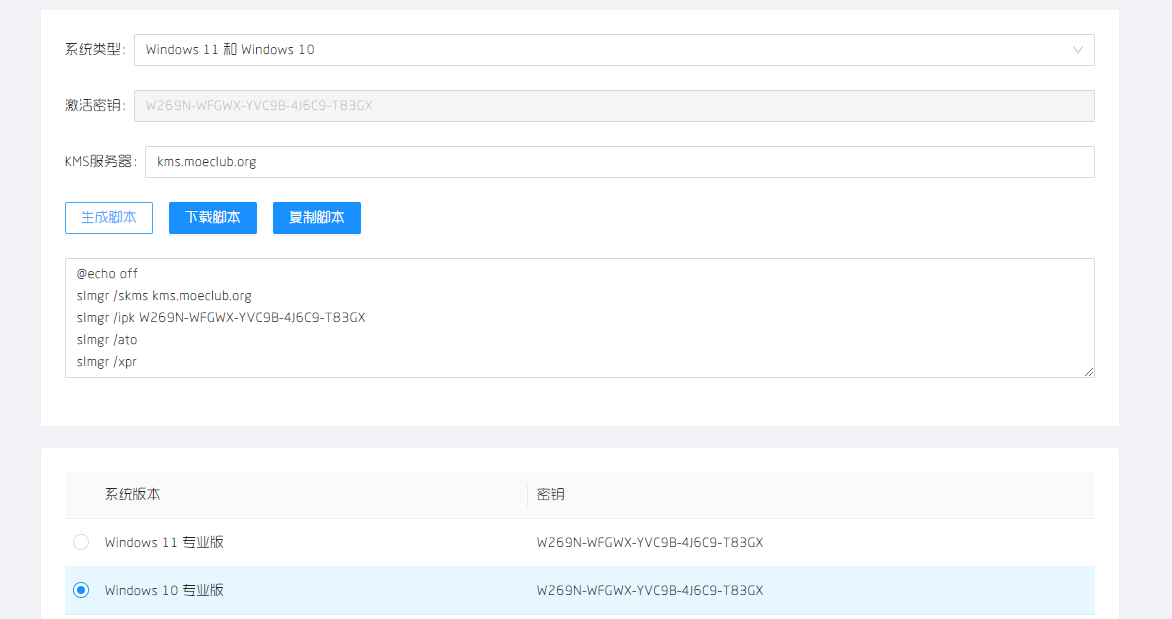
Task: Click the textarea resize handle corner
Action: pos(1089,372)
